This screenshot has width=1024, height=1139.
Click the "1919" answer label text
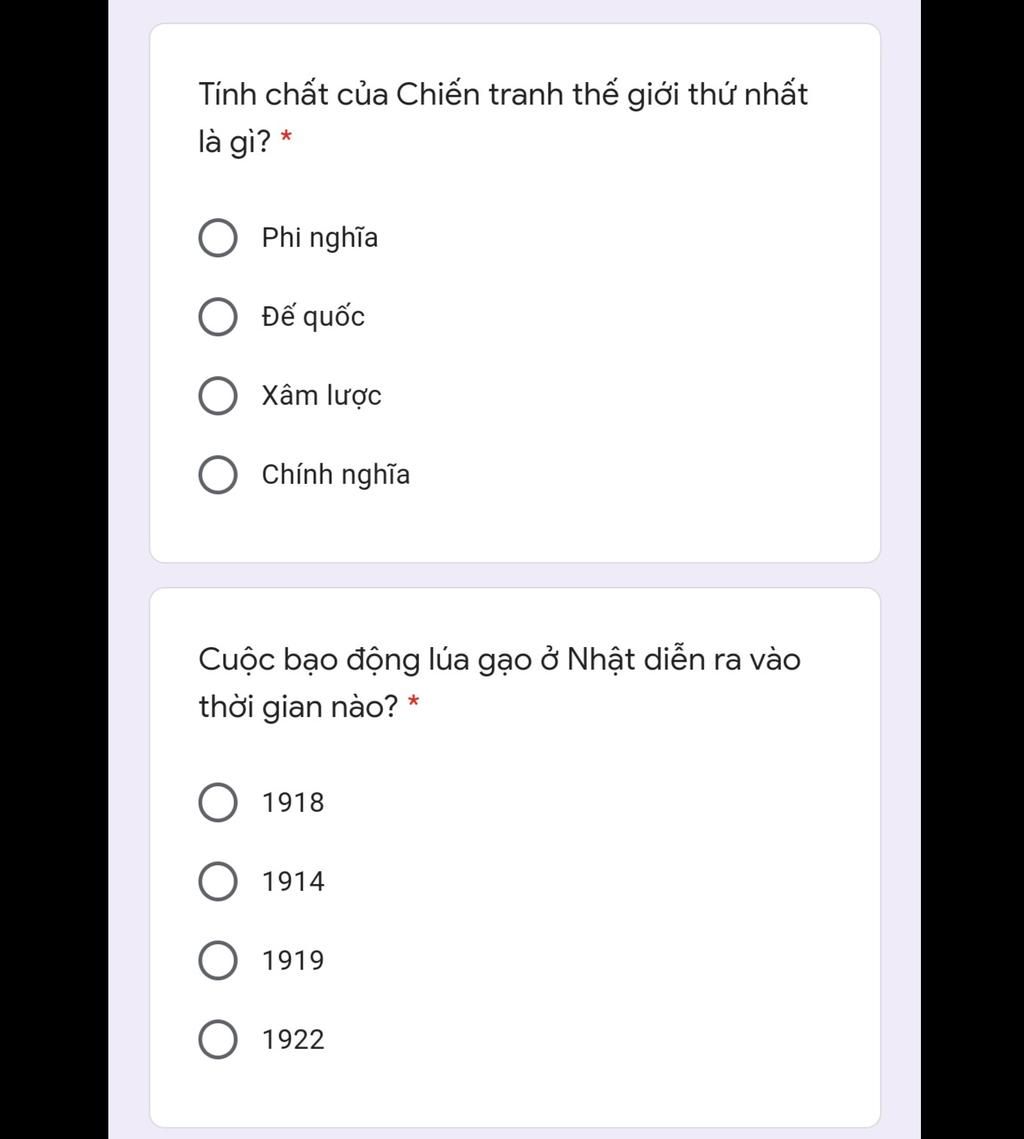tap(293, 961)
